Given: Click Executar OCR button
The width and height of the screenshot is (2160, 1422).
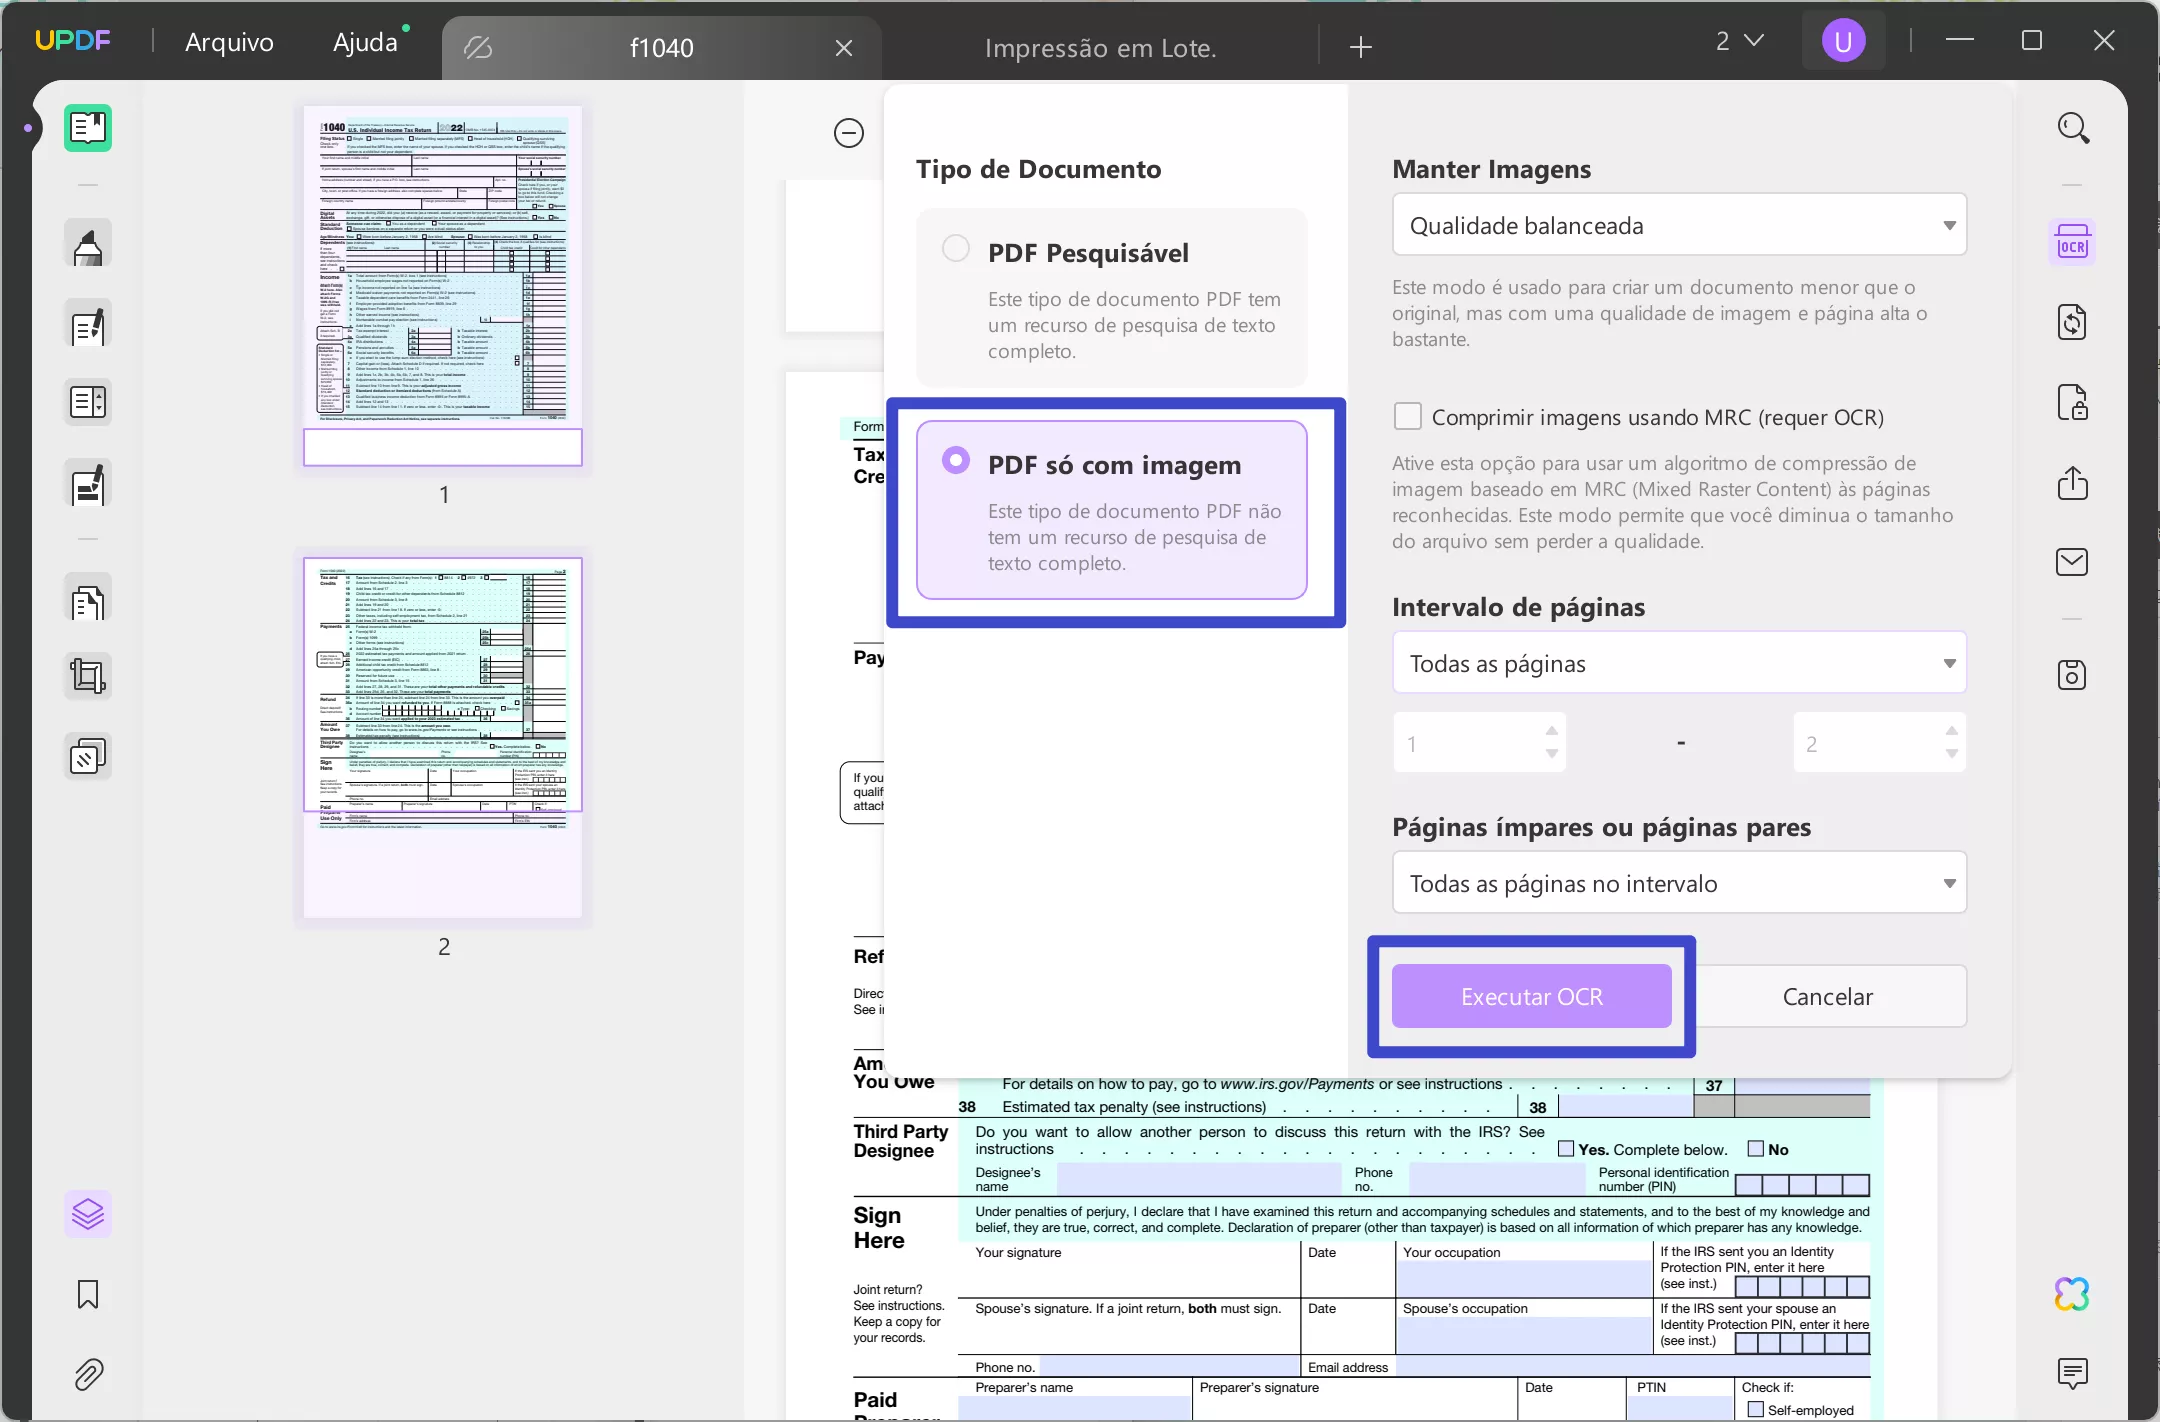Looking at the screenshot, I should (1530, 995).
